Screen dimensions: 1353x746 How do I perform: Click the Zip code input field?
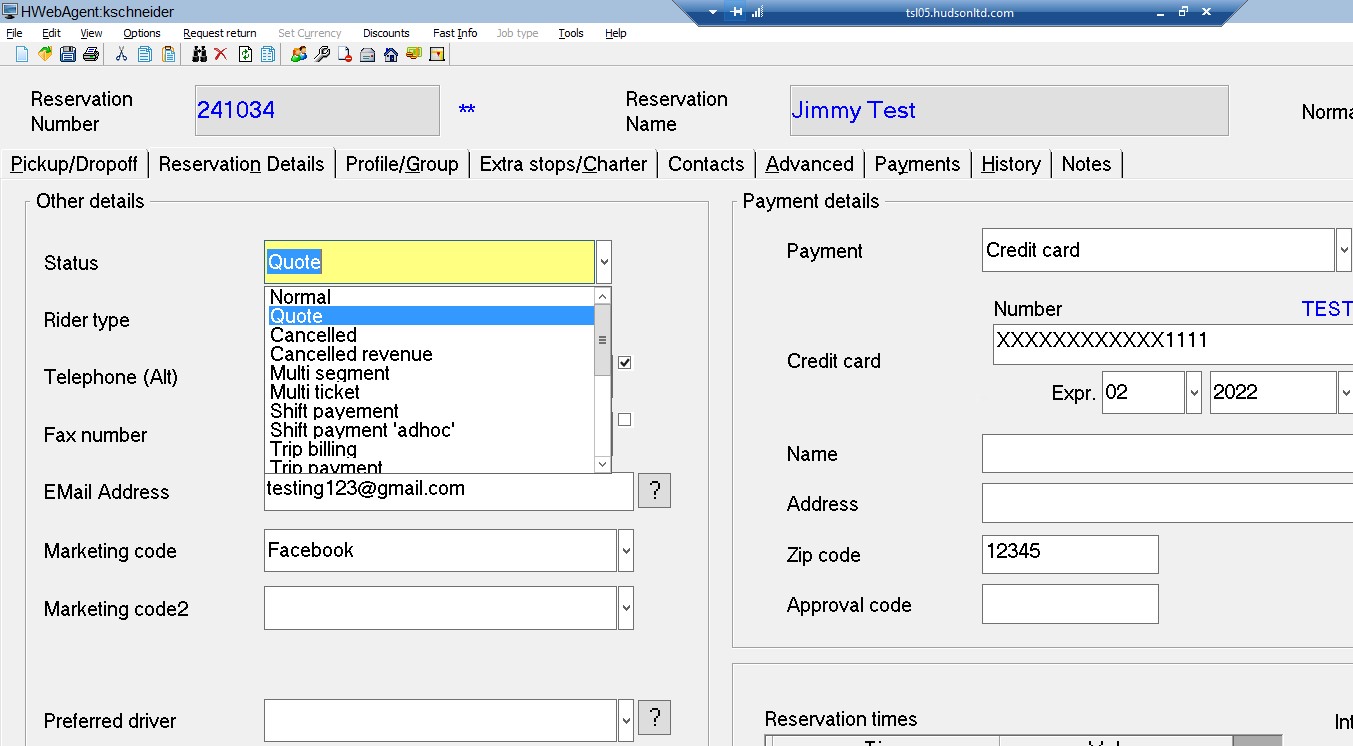pos(1070,554)
